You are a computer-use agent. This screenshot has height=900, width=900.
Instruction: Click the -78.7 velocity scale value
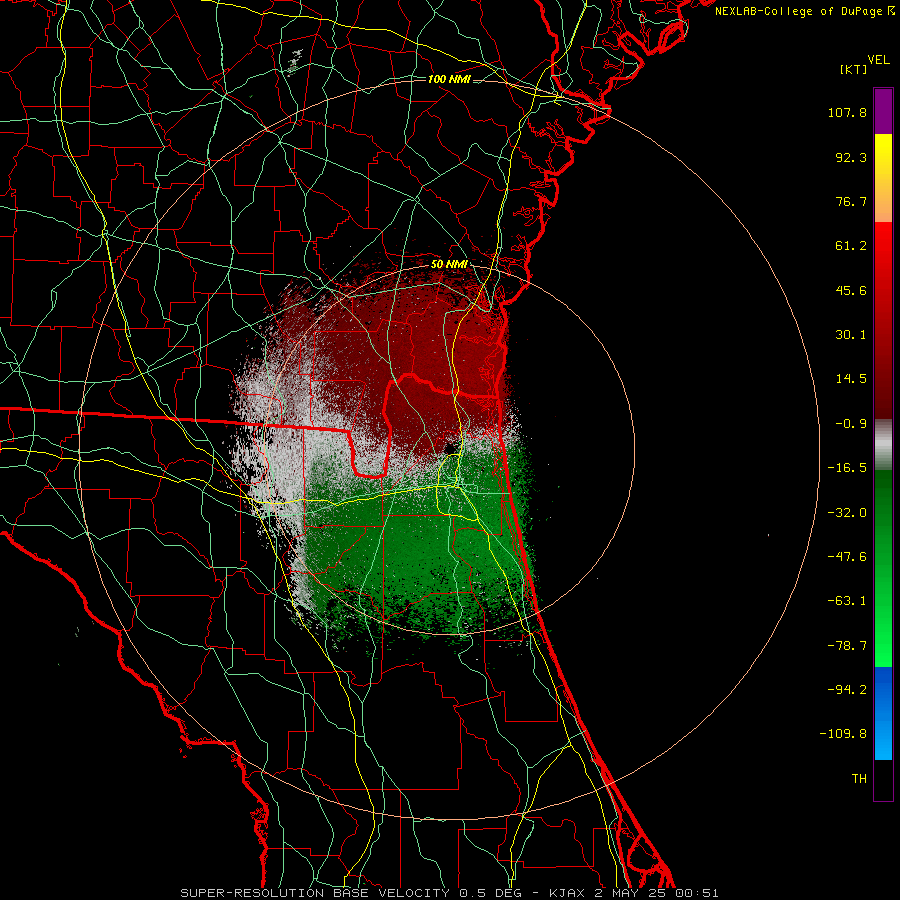[847, 646]
